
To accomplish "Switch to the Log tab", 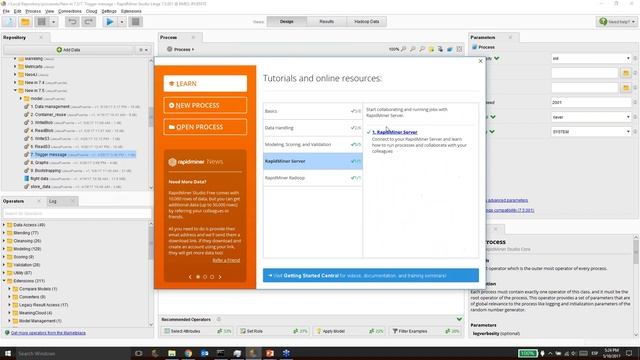I will (x=53, y=201).
